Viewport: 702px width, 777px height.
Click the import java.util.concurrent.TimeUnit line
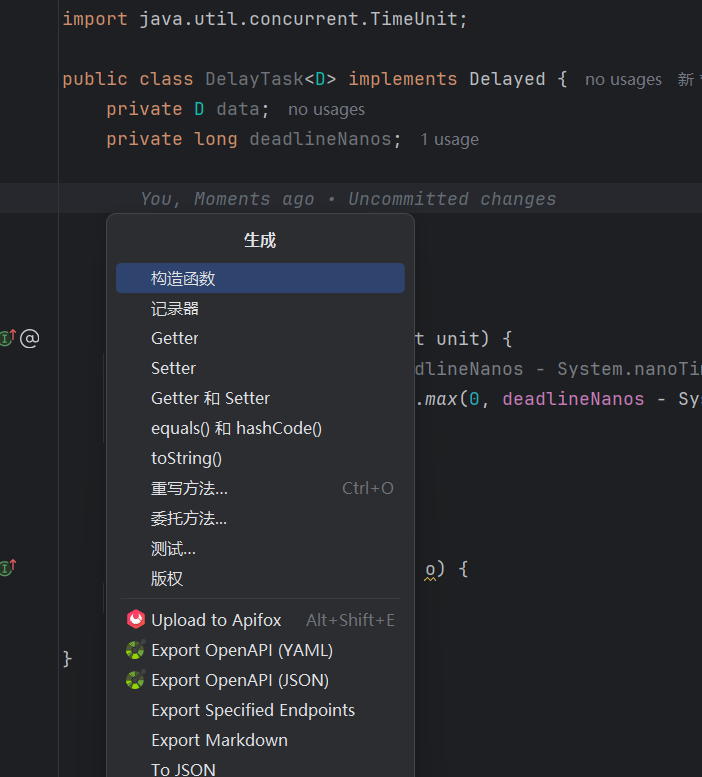point(265,19)
